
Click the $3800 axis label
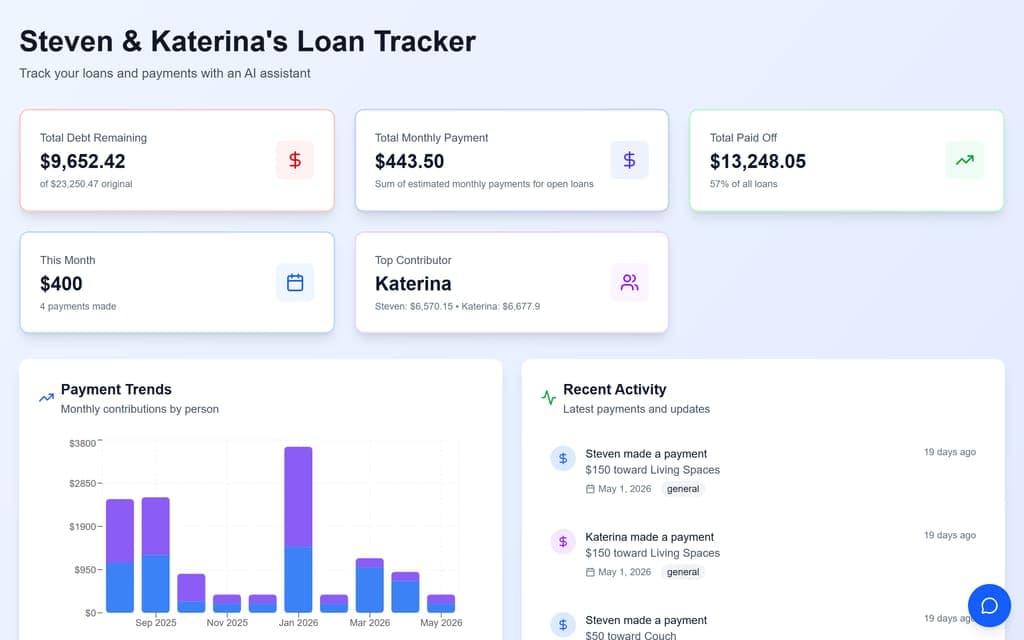pos(82,443)
